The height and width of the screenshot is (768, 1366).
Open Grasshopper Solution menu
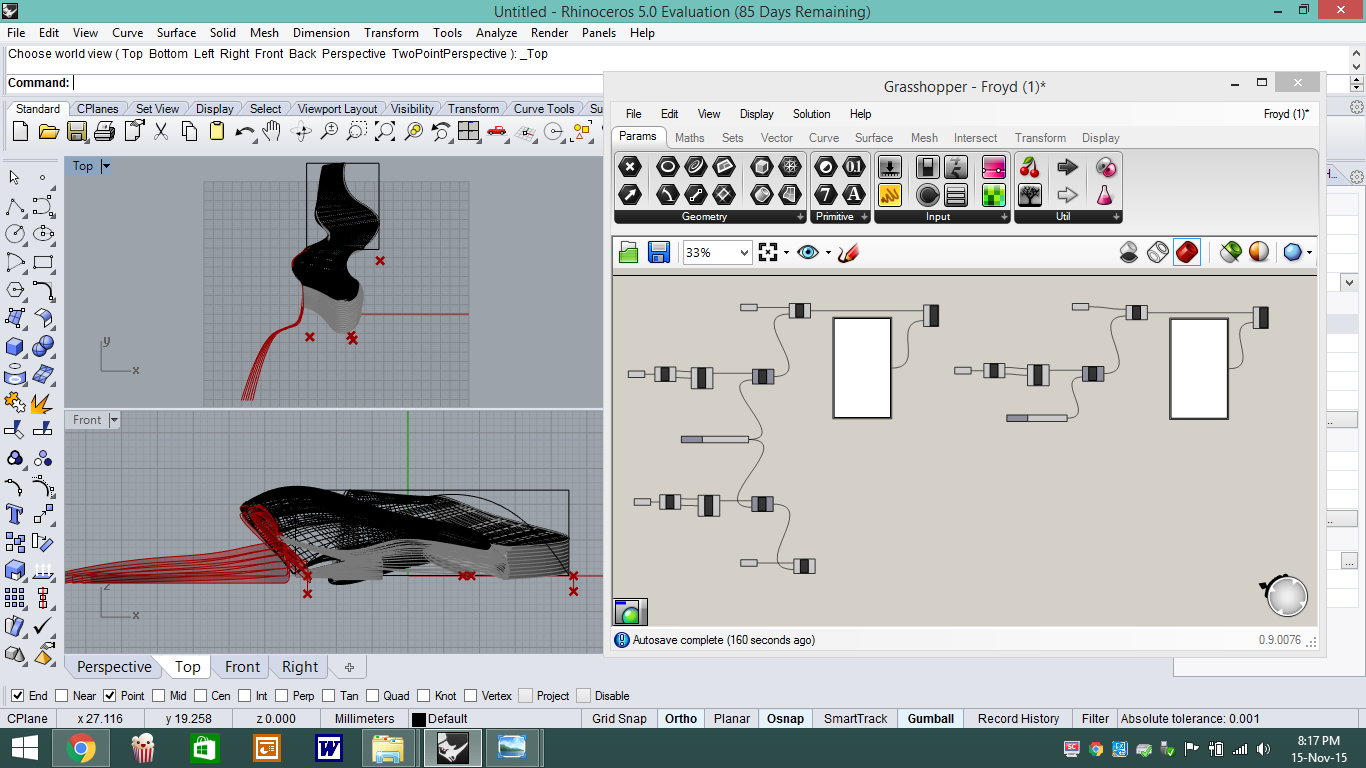click(x=811, y=114)
